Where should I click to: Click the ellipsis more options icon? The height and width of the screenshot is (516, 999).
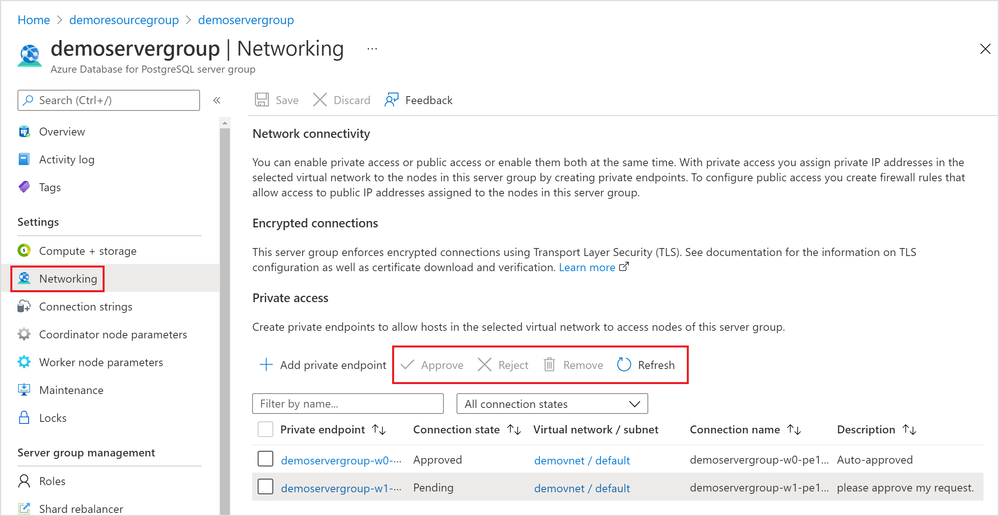(x=372, y=49)
